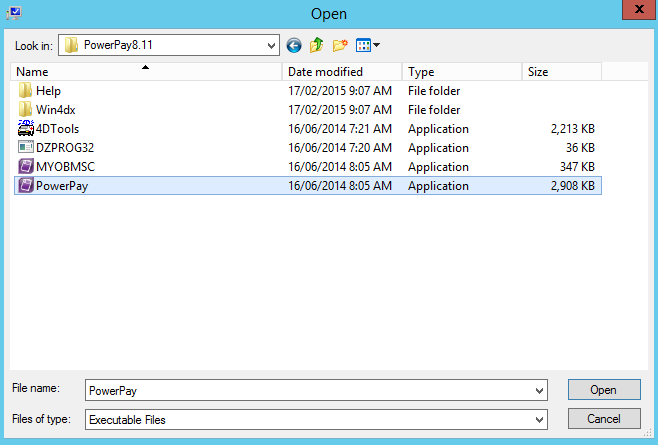Click PowerPay's 16/06/2014 8:05 AM date
Viewport: 658px width, 445px height.
tap(340, 186)
